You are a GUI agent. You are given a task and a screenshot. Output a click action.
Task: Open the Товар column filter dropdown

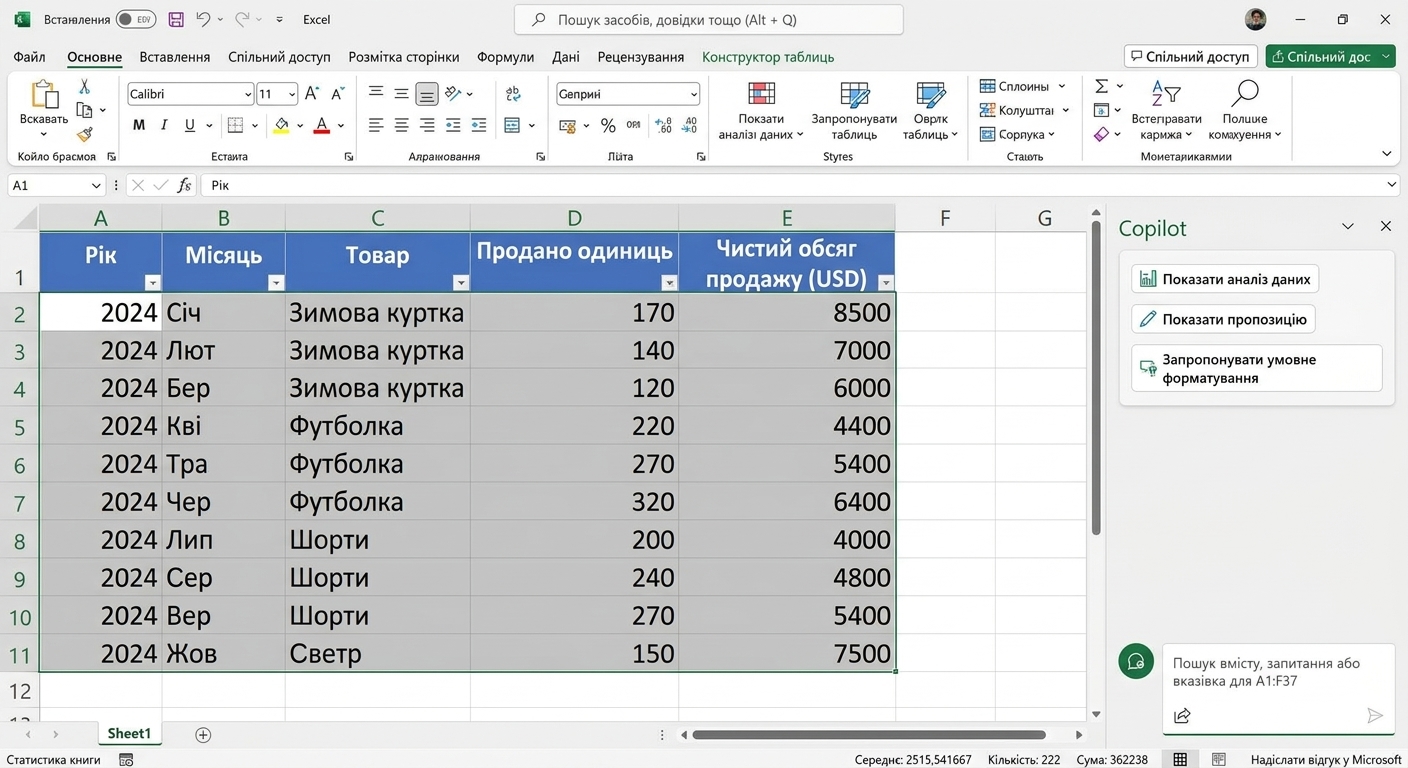pos(461,283)
